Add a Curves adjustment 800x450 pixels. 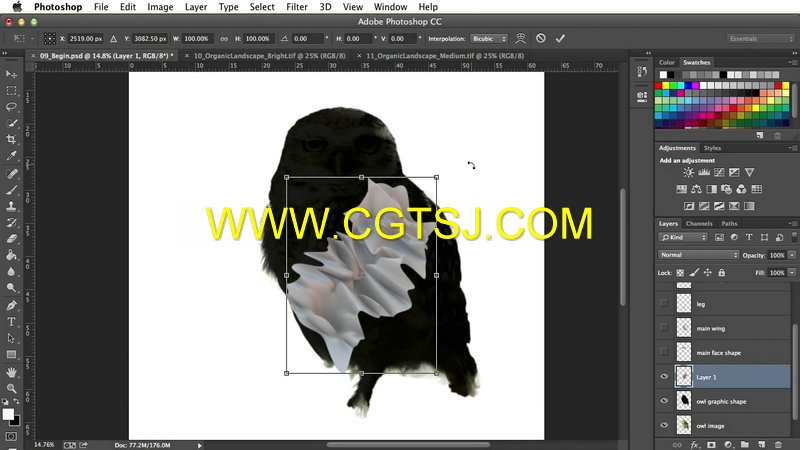coord(719,172)
